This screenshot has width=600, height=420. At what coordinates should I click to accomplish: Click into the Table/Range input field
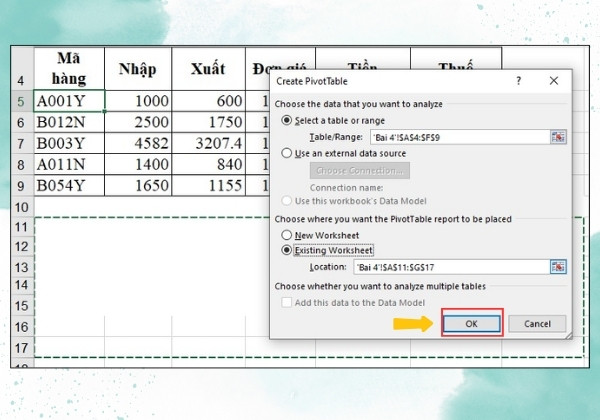[460, 137]
